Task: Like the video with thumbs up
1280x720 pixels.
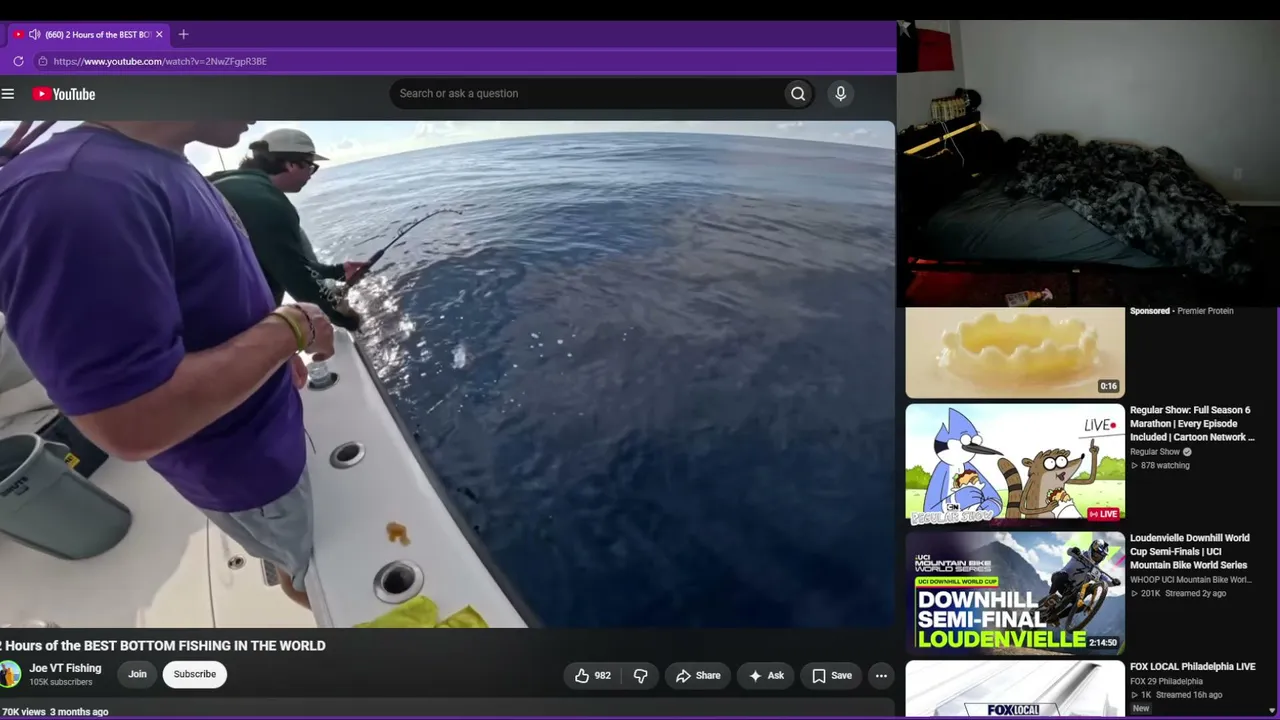Action: [x=592, y=676]
